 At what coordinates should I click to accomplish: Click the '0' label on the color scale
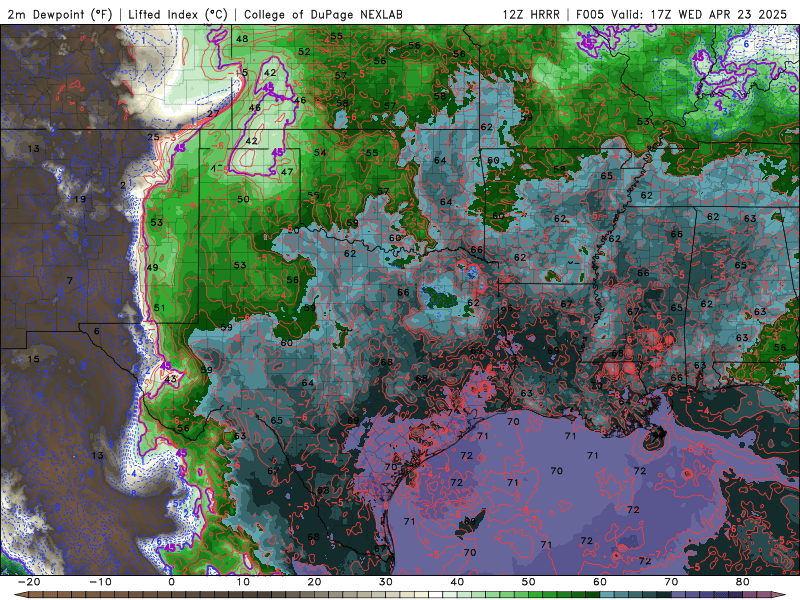171,582
